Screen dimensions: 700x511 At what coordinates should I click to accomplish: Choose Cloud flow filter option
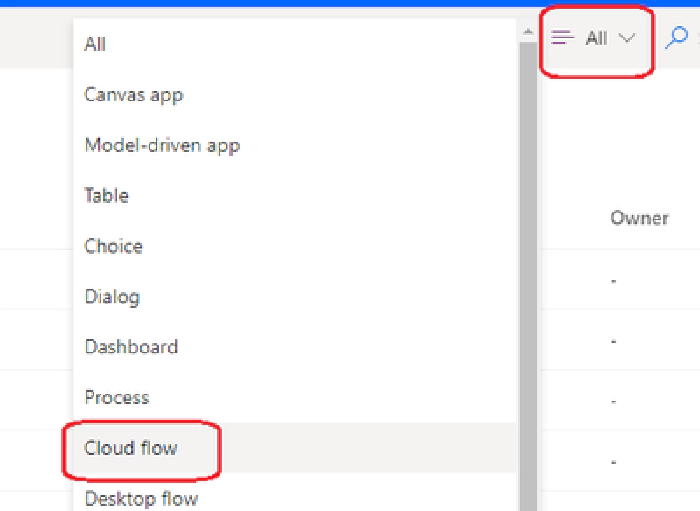[x=295, y=448]
